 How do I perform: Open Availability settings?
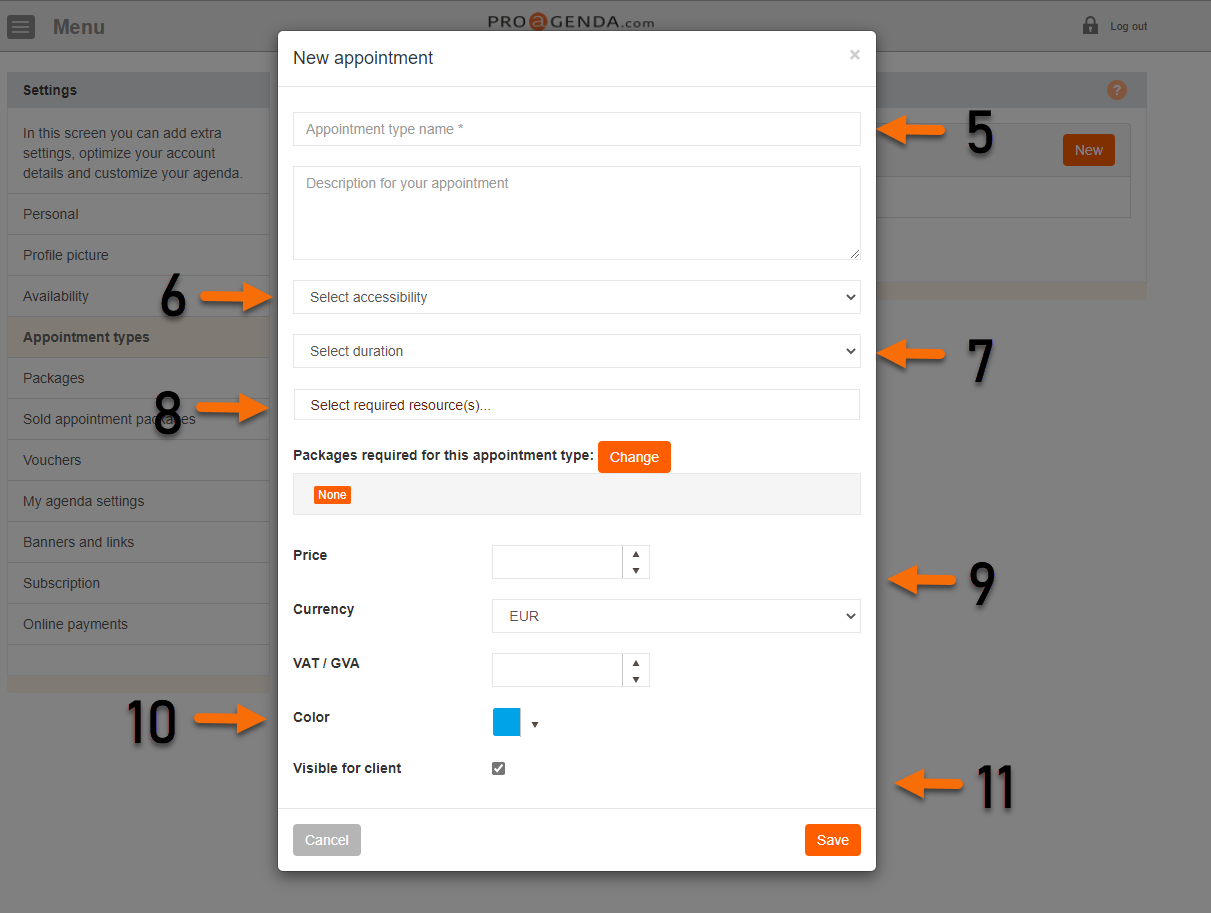point(138,296)
